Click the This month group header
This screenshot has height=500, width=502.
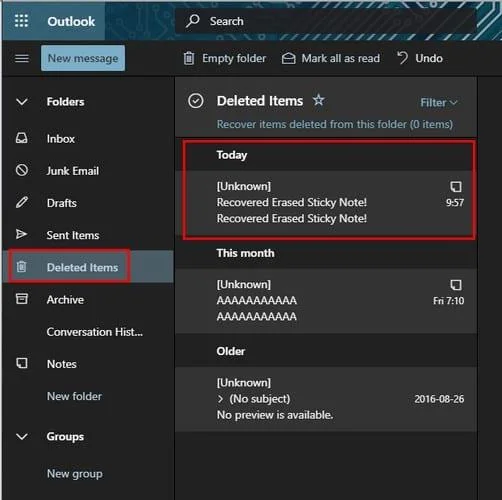(x=246, y=253)
